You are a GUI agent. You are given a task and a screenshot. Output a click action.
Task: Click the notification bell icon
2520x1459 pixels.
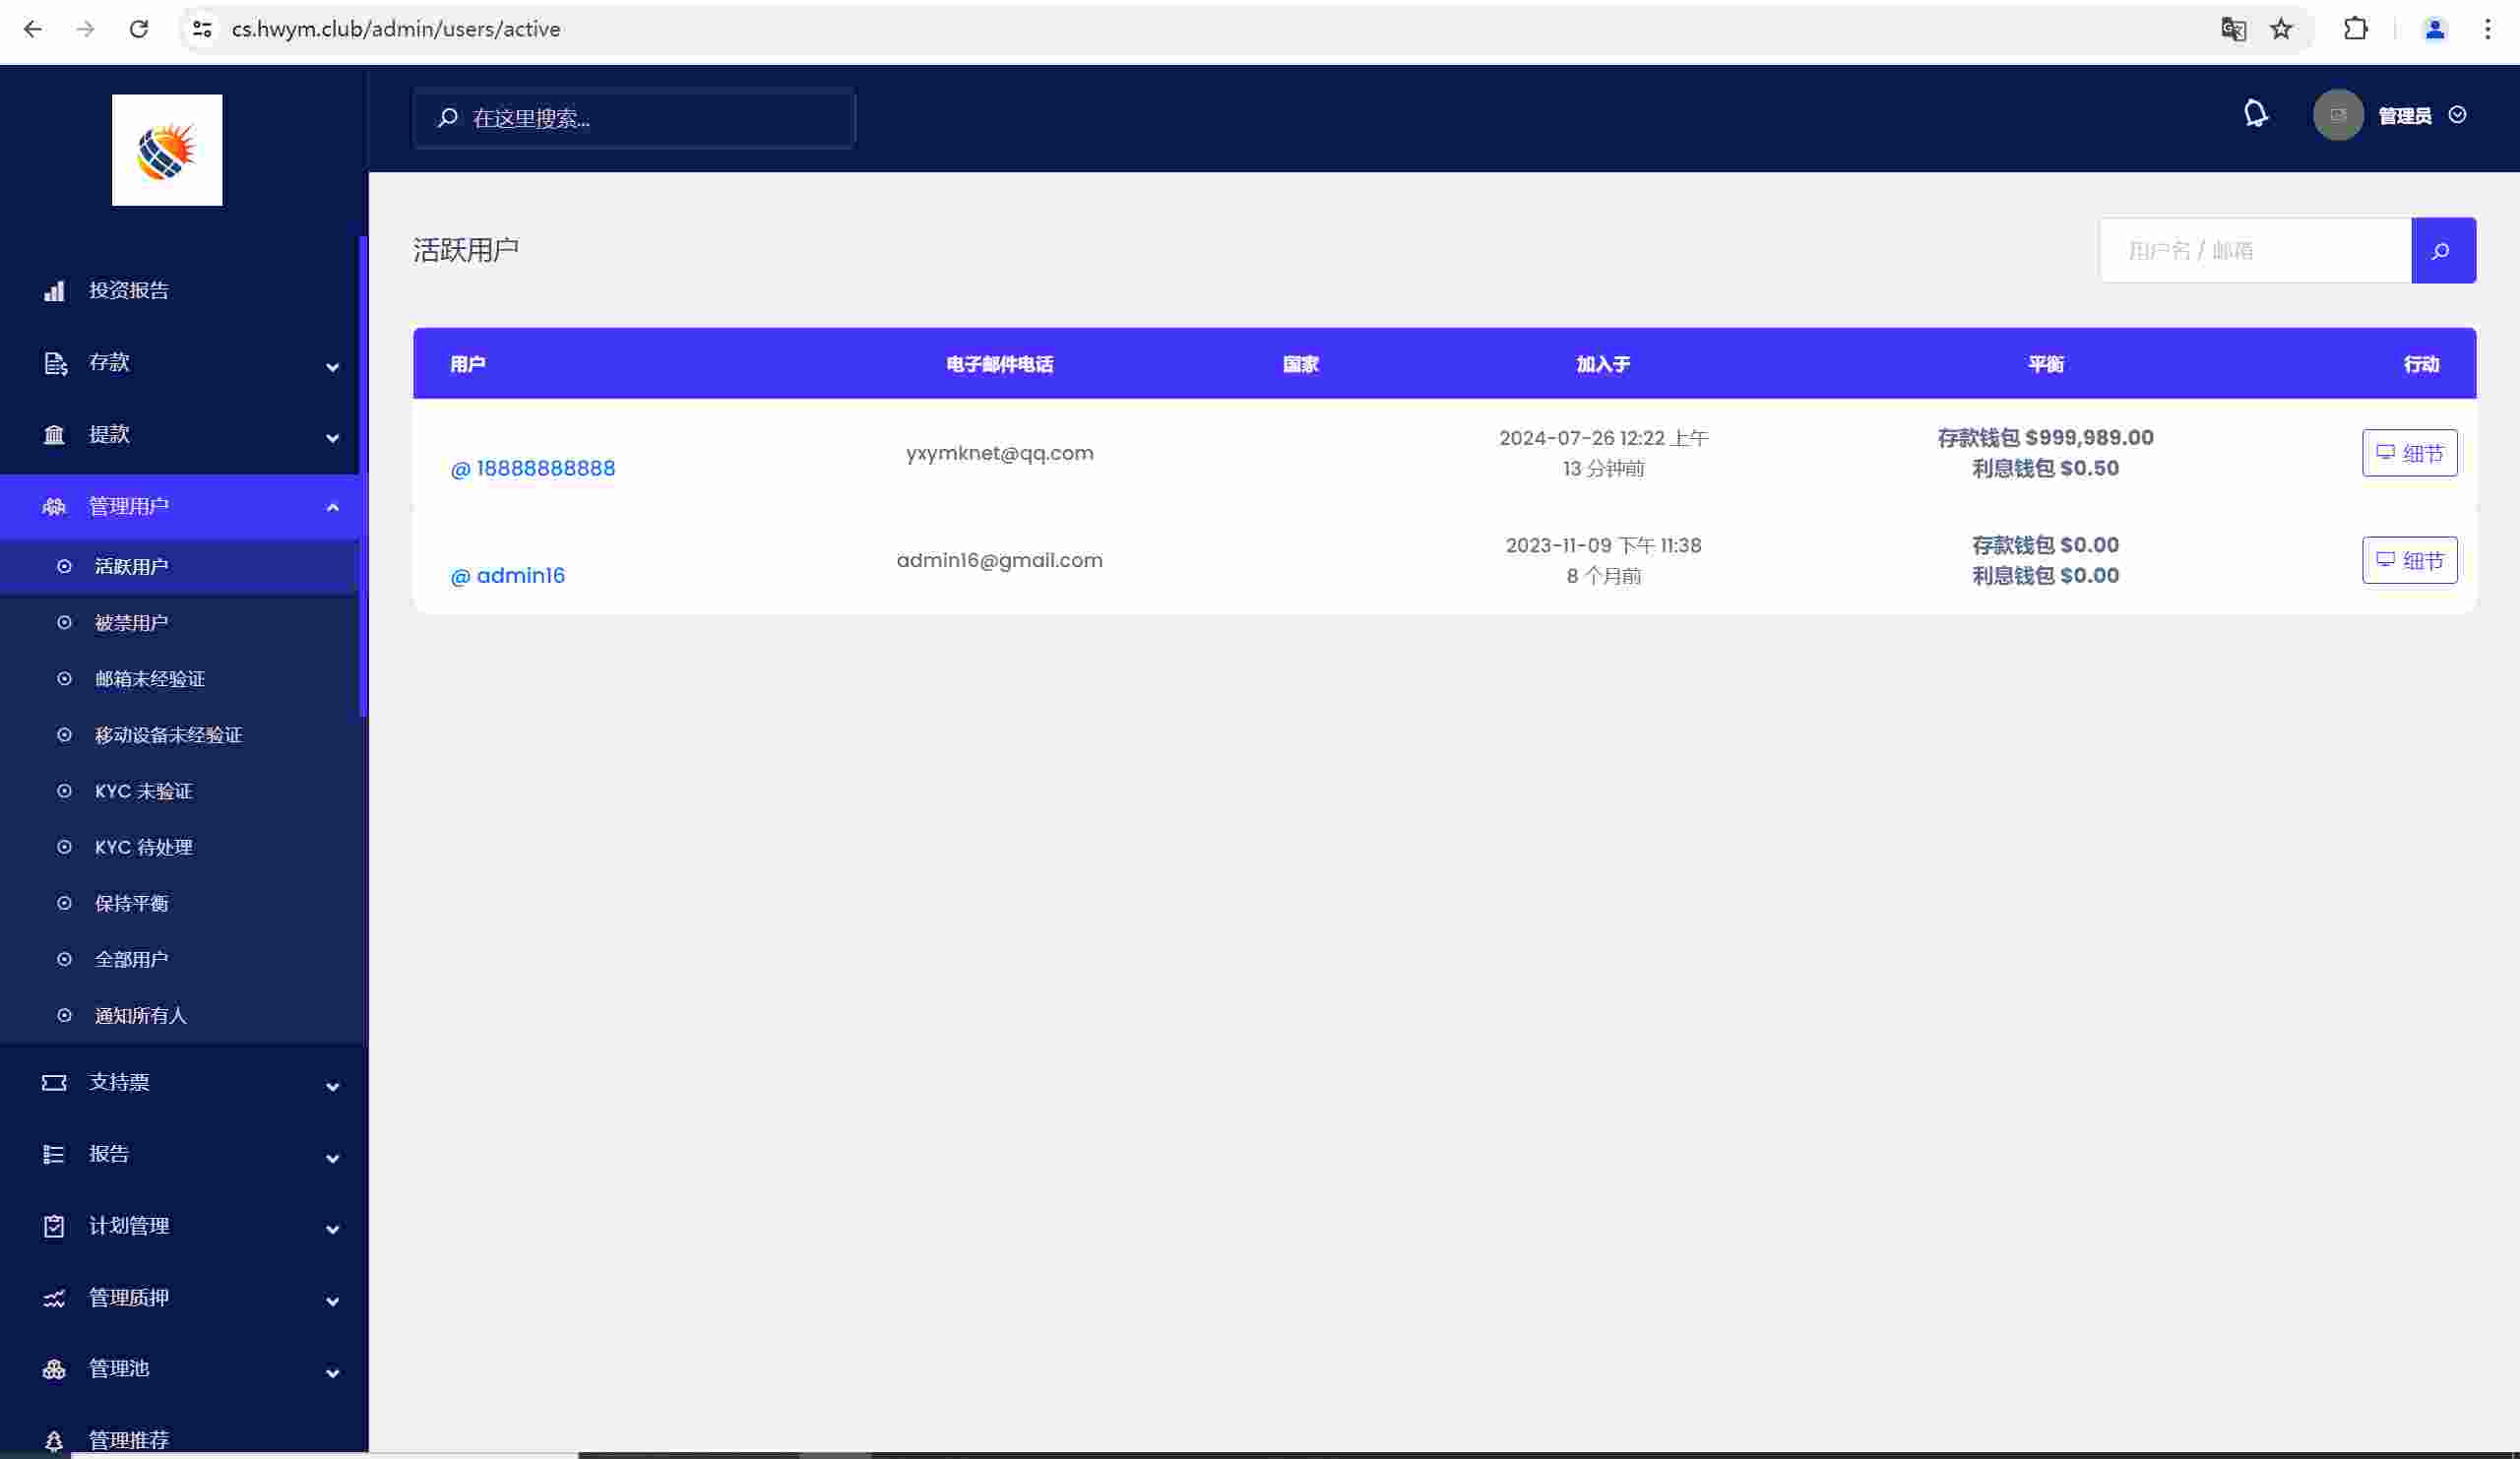(2255, 114)
